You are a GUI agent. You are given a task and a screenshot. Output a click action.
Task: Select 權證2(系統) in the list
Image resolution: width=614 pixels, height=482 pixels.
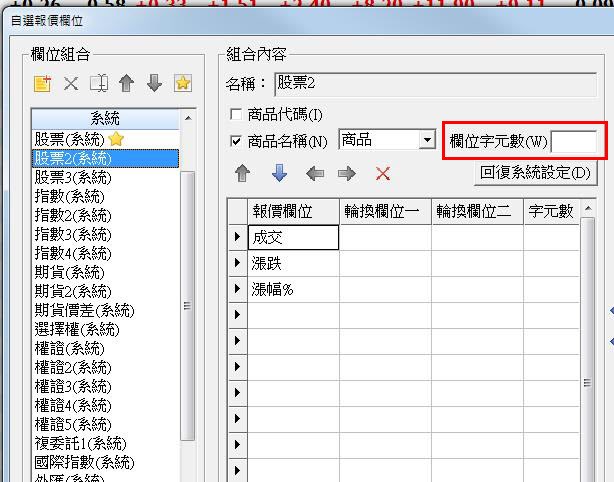coord(105,367)
